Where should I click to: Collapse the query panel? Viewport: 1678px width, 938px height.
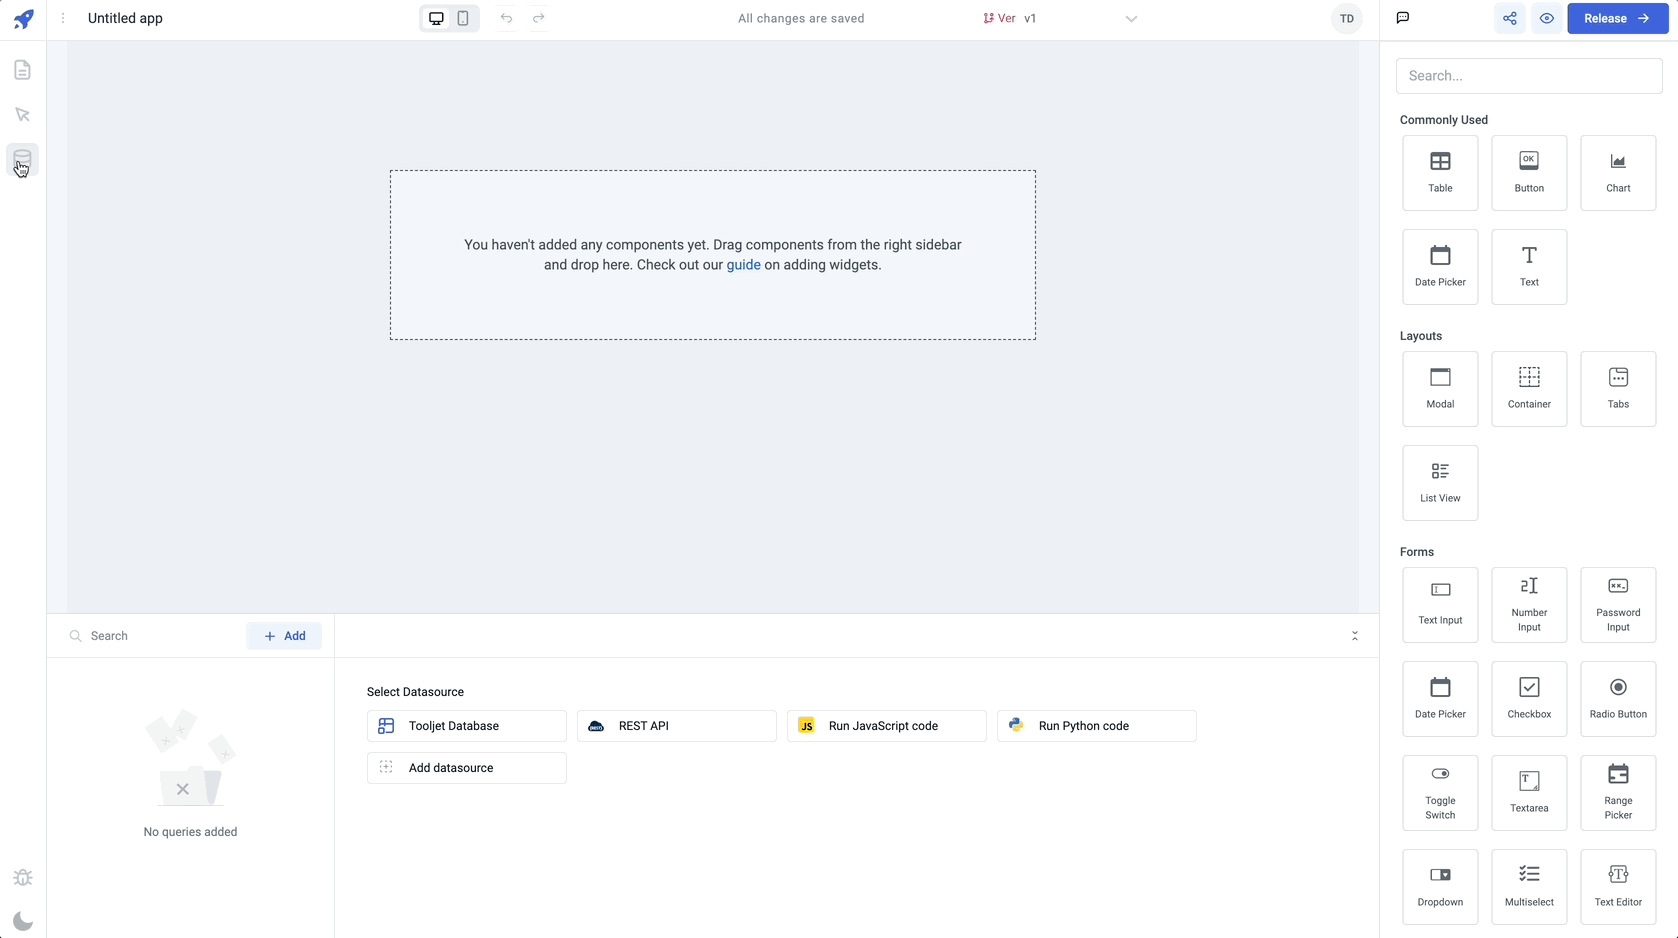[x=1355, y=636]
